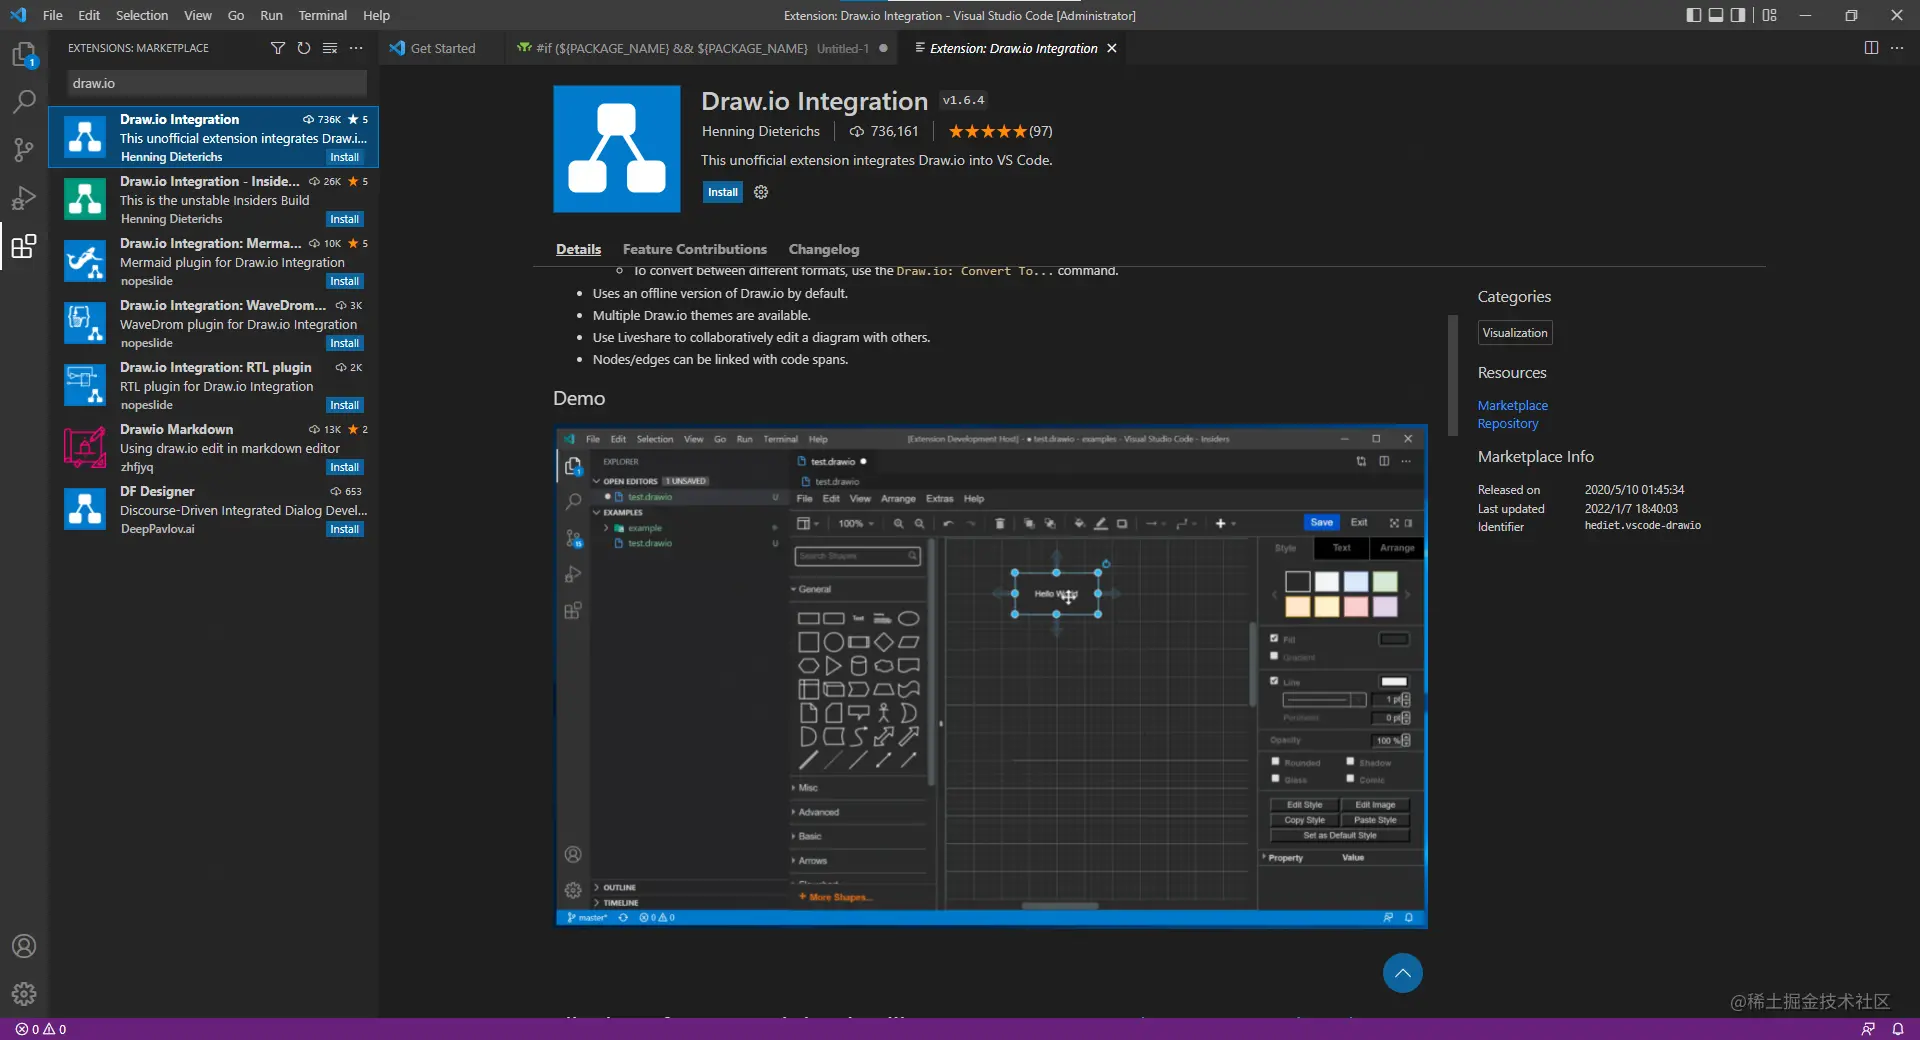
Task: Open the Accounts icon in activity bar
Action: (24, 946)
